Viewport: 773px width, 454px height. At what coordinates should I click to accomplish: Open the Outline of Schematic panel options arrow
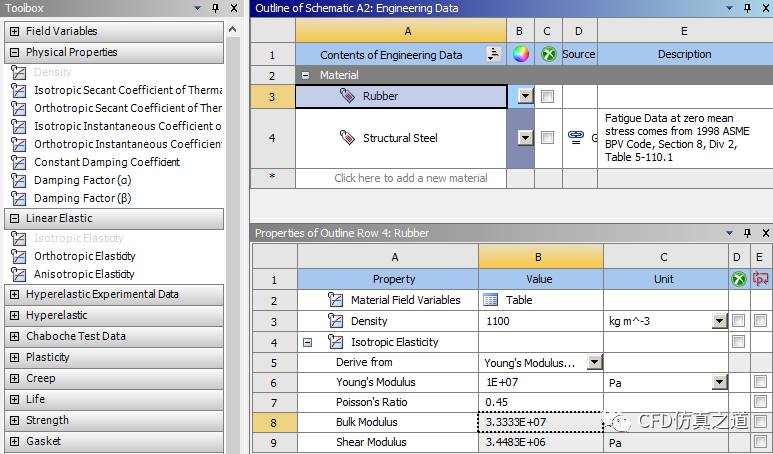[x=730, y=8]
